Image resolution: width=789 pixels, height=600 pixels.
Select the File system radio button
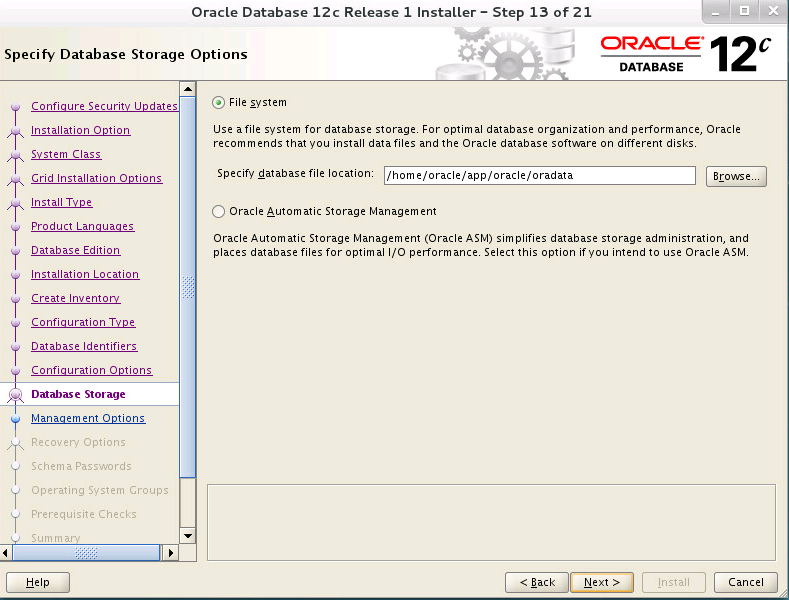click(x=218, y=103)
